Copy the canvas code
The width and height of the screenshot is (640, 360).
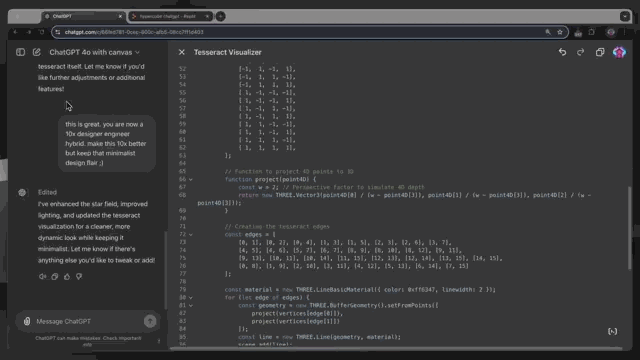(x=600, y=52)
